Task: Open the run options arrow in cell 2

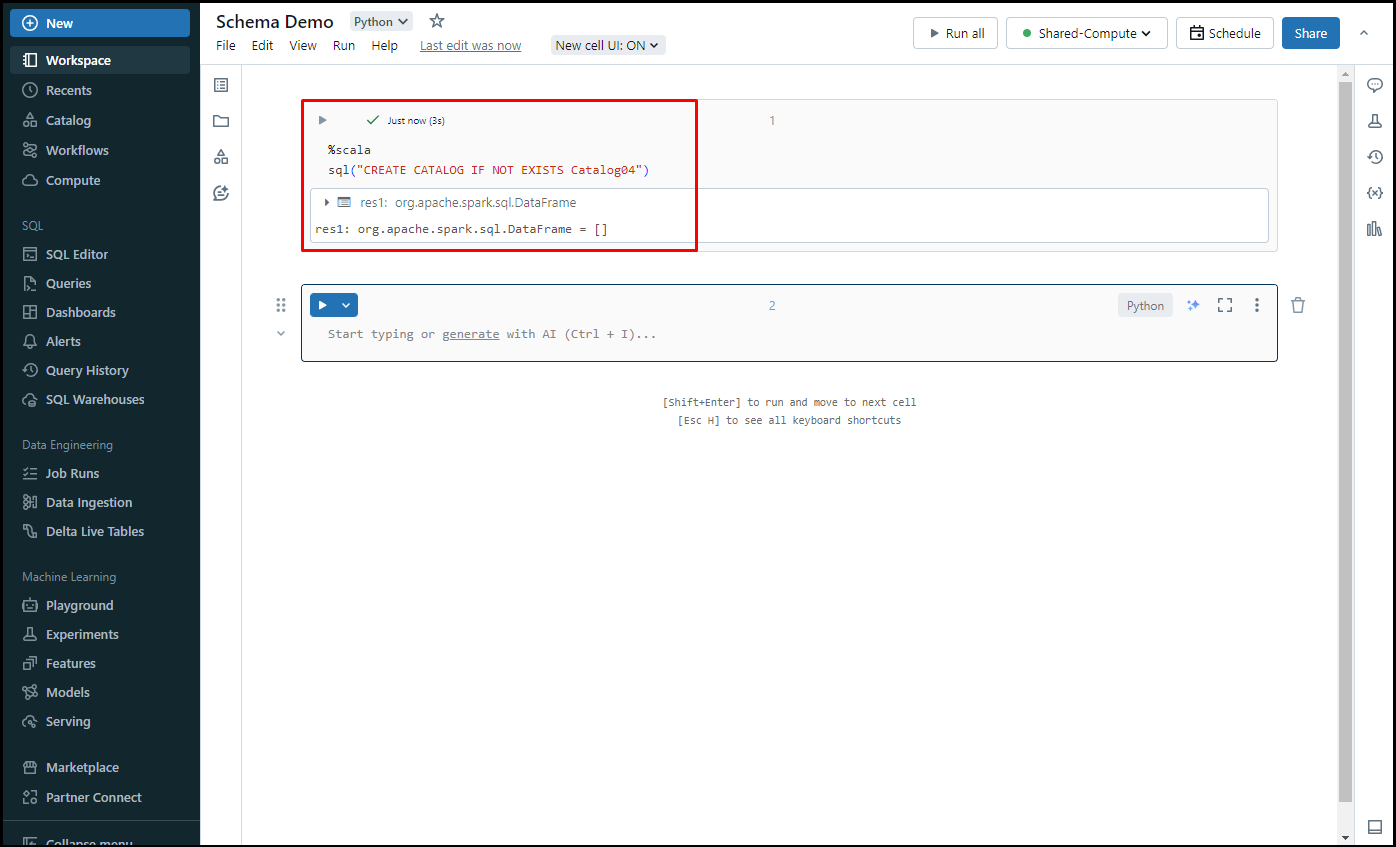Action: click(346, 305)
